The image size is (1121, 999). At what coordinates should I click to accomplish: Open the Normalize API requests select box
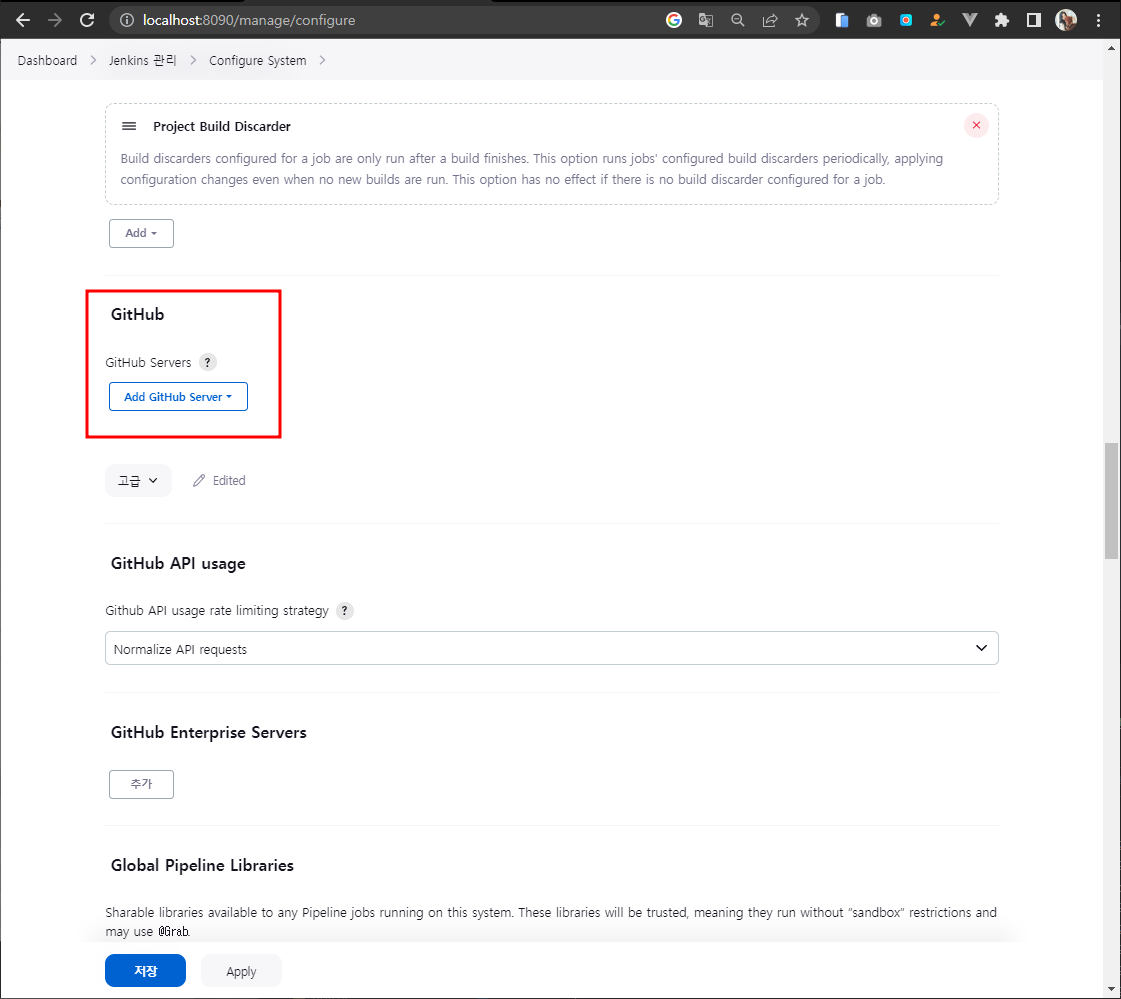coord(551,648)
